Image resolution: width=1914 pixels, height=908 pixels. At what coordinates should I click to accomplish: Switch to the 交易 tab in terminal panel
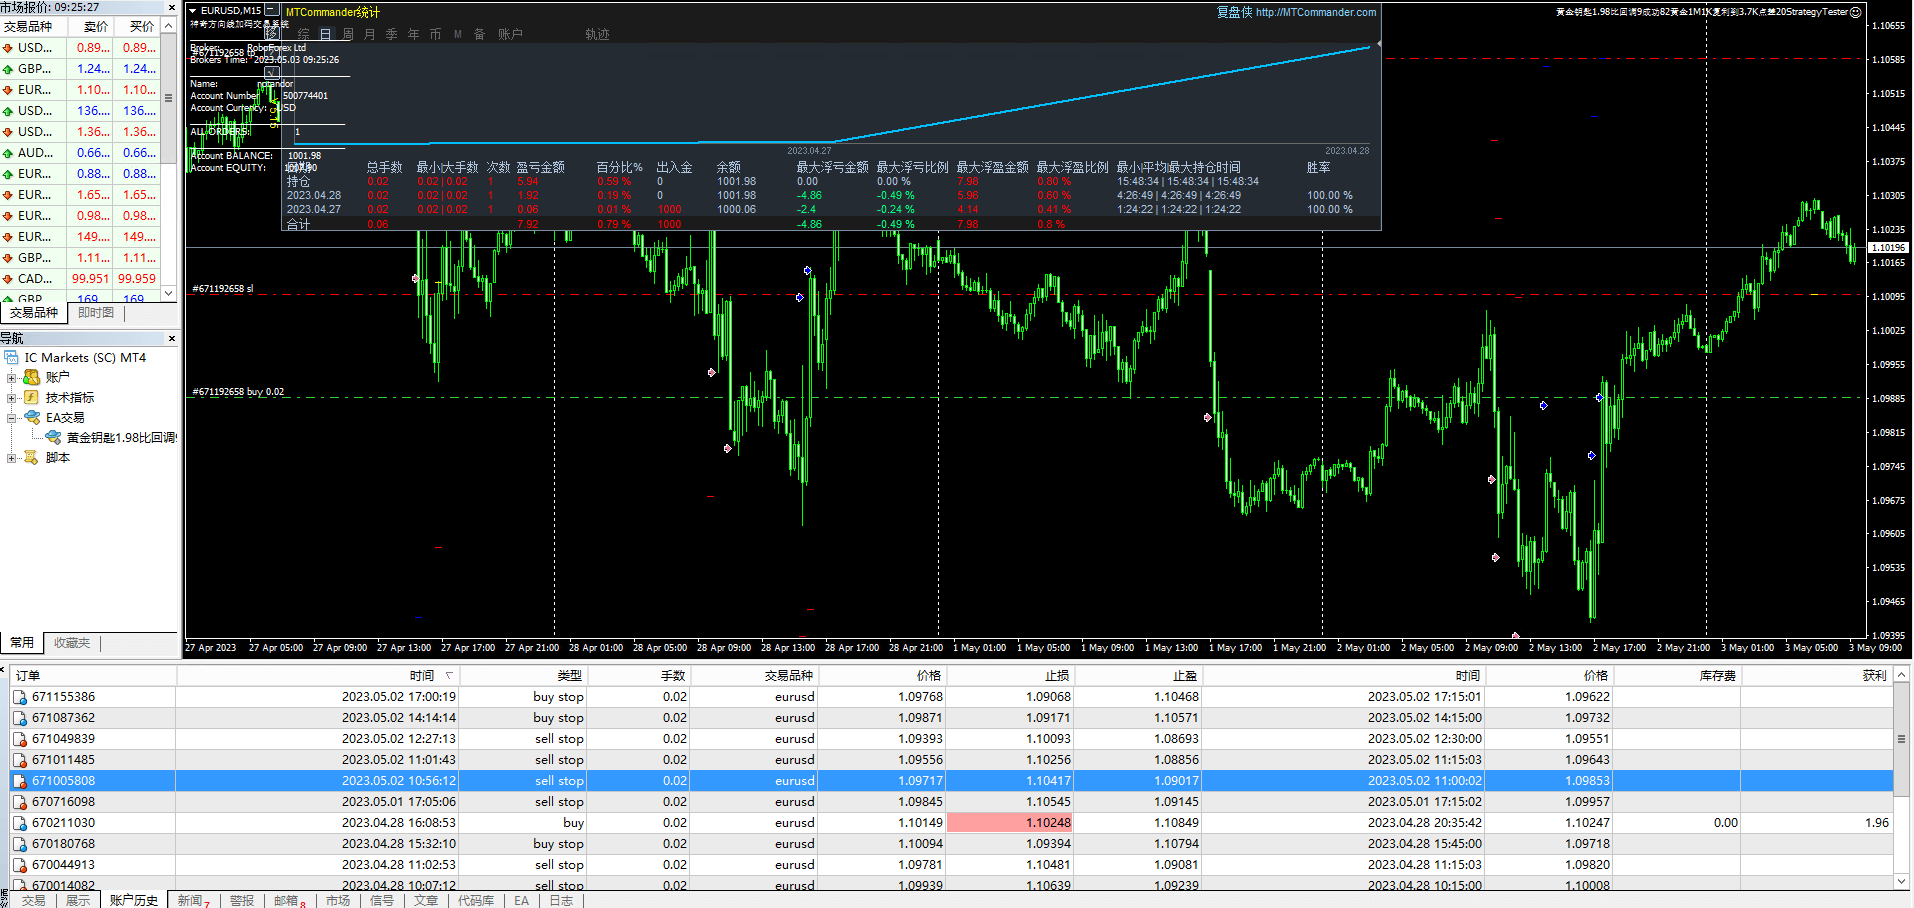[x=34, y=899]
